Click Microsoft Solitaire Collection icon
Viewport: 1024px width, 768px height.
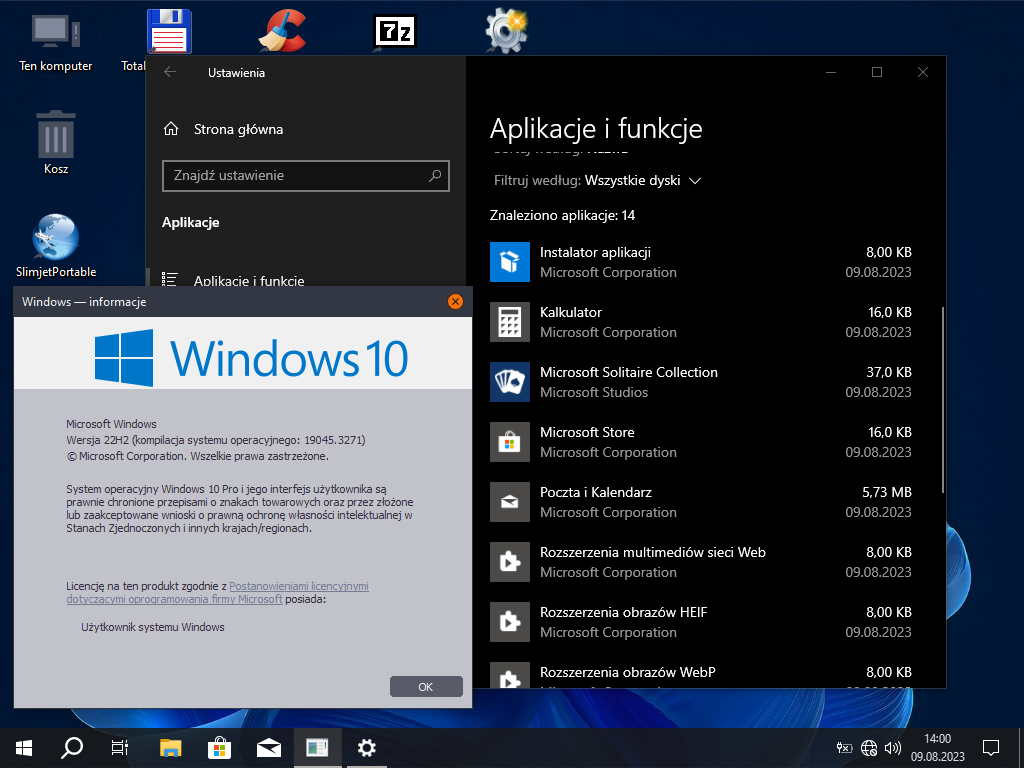509,382
